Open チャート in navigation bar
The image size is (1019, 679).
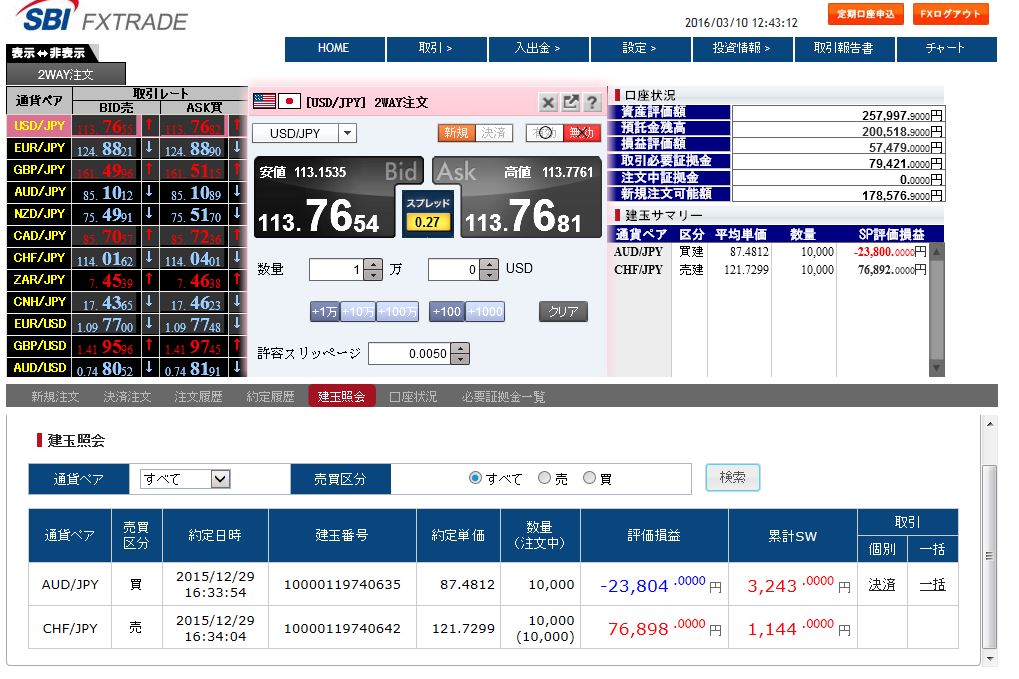click(x=946, y=49)
